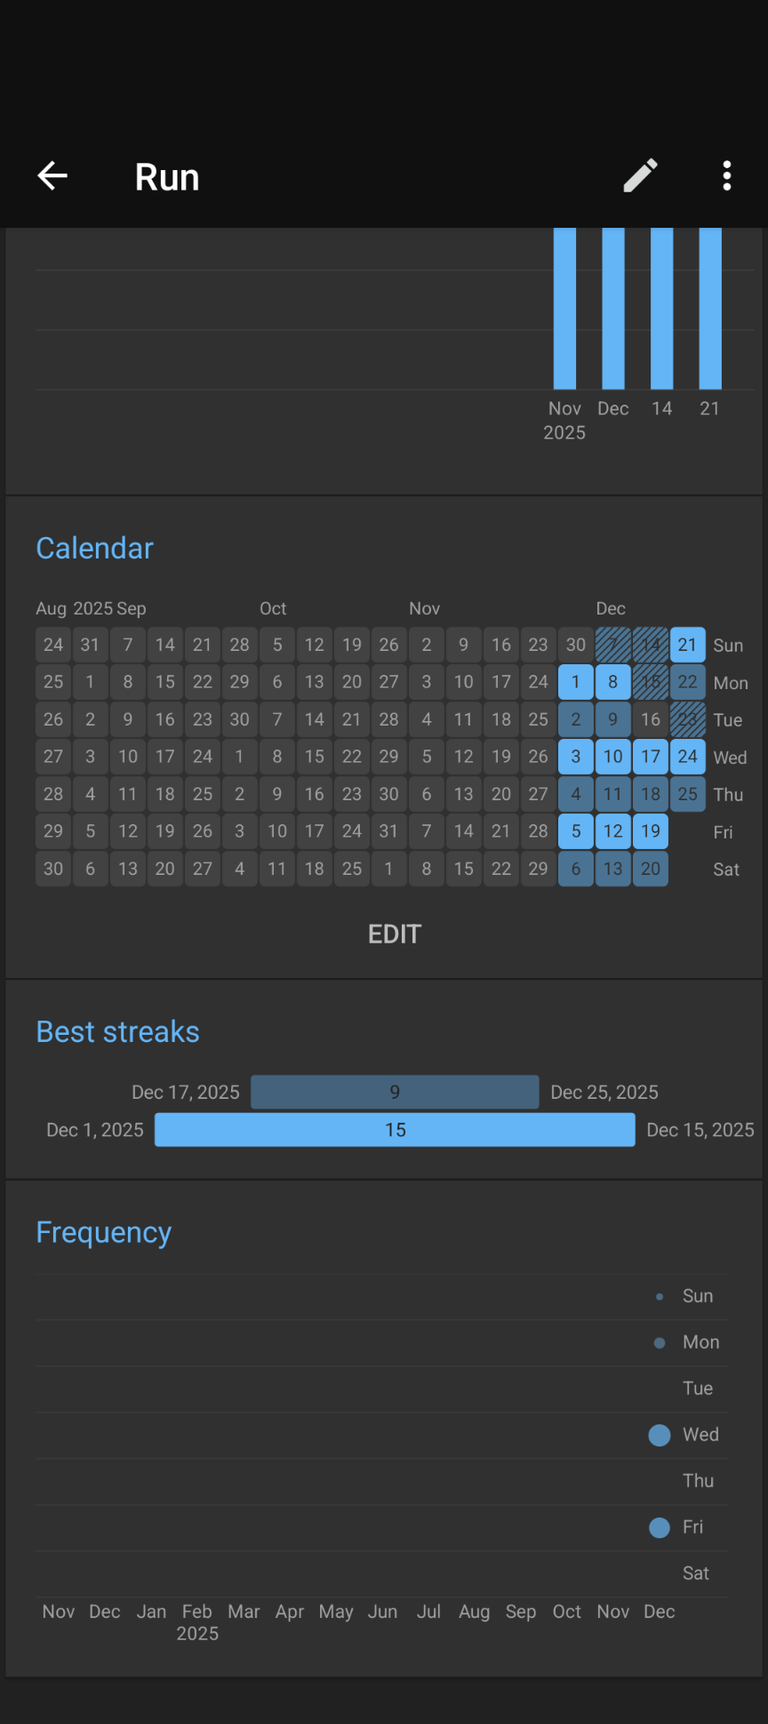Tap the bar above the 21 label
768x1724 pixels.
pos(709,308)
